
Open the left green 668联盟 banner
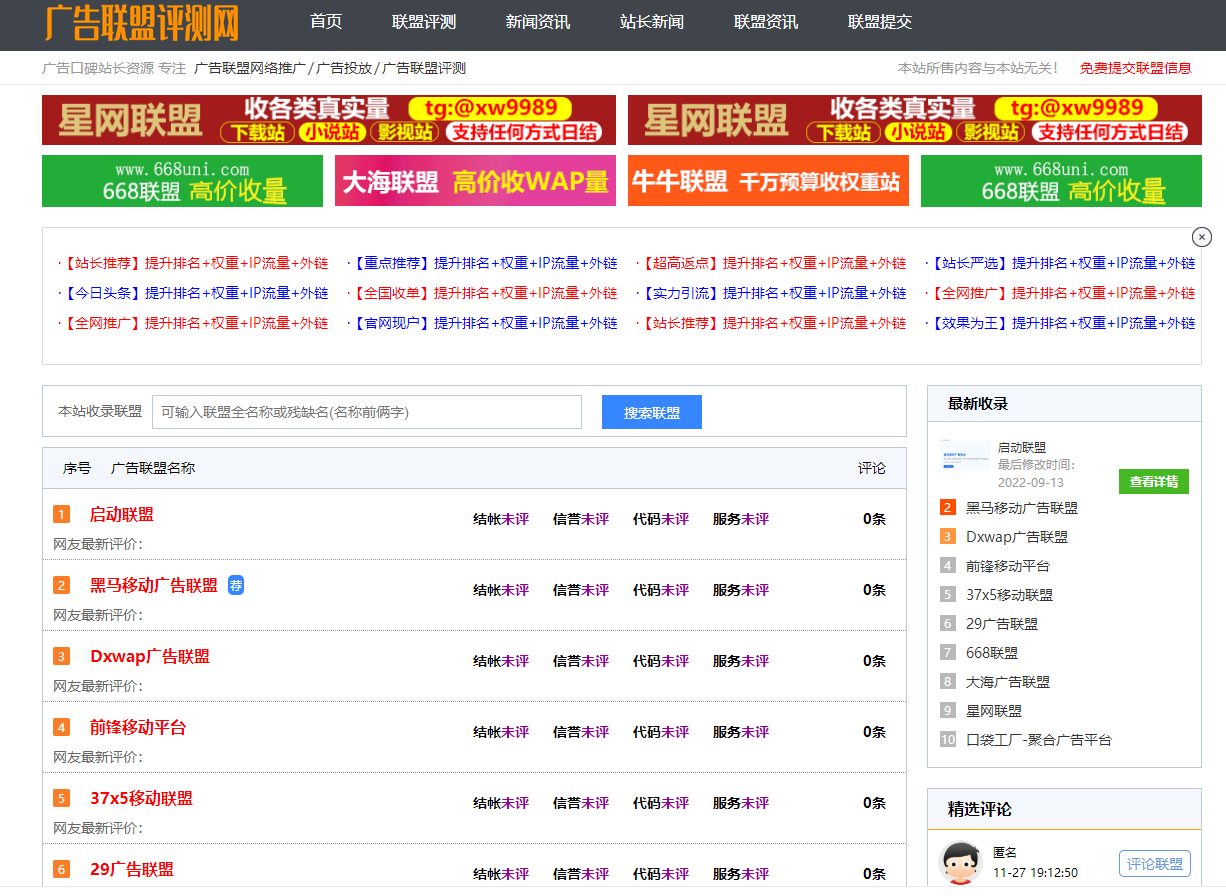(182, 181)
